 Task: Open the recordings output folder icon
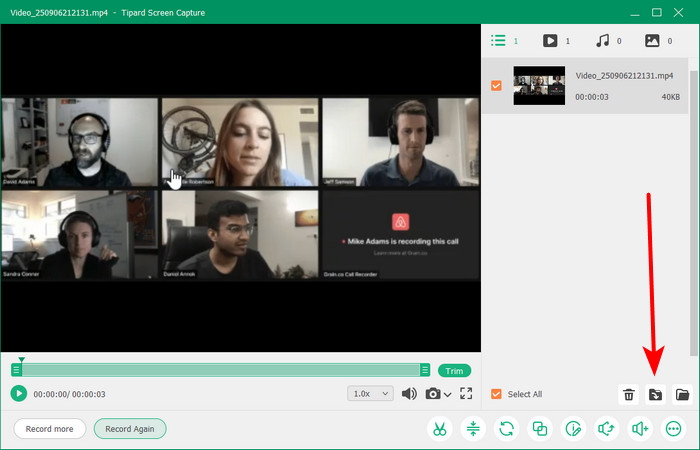coord(682,394)
